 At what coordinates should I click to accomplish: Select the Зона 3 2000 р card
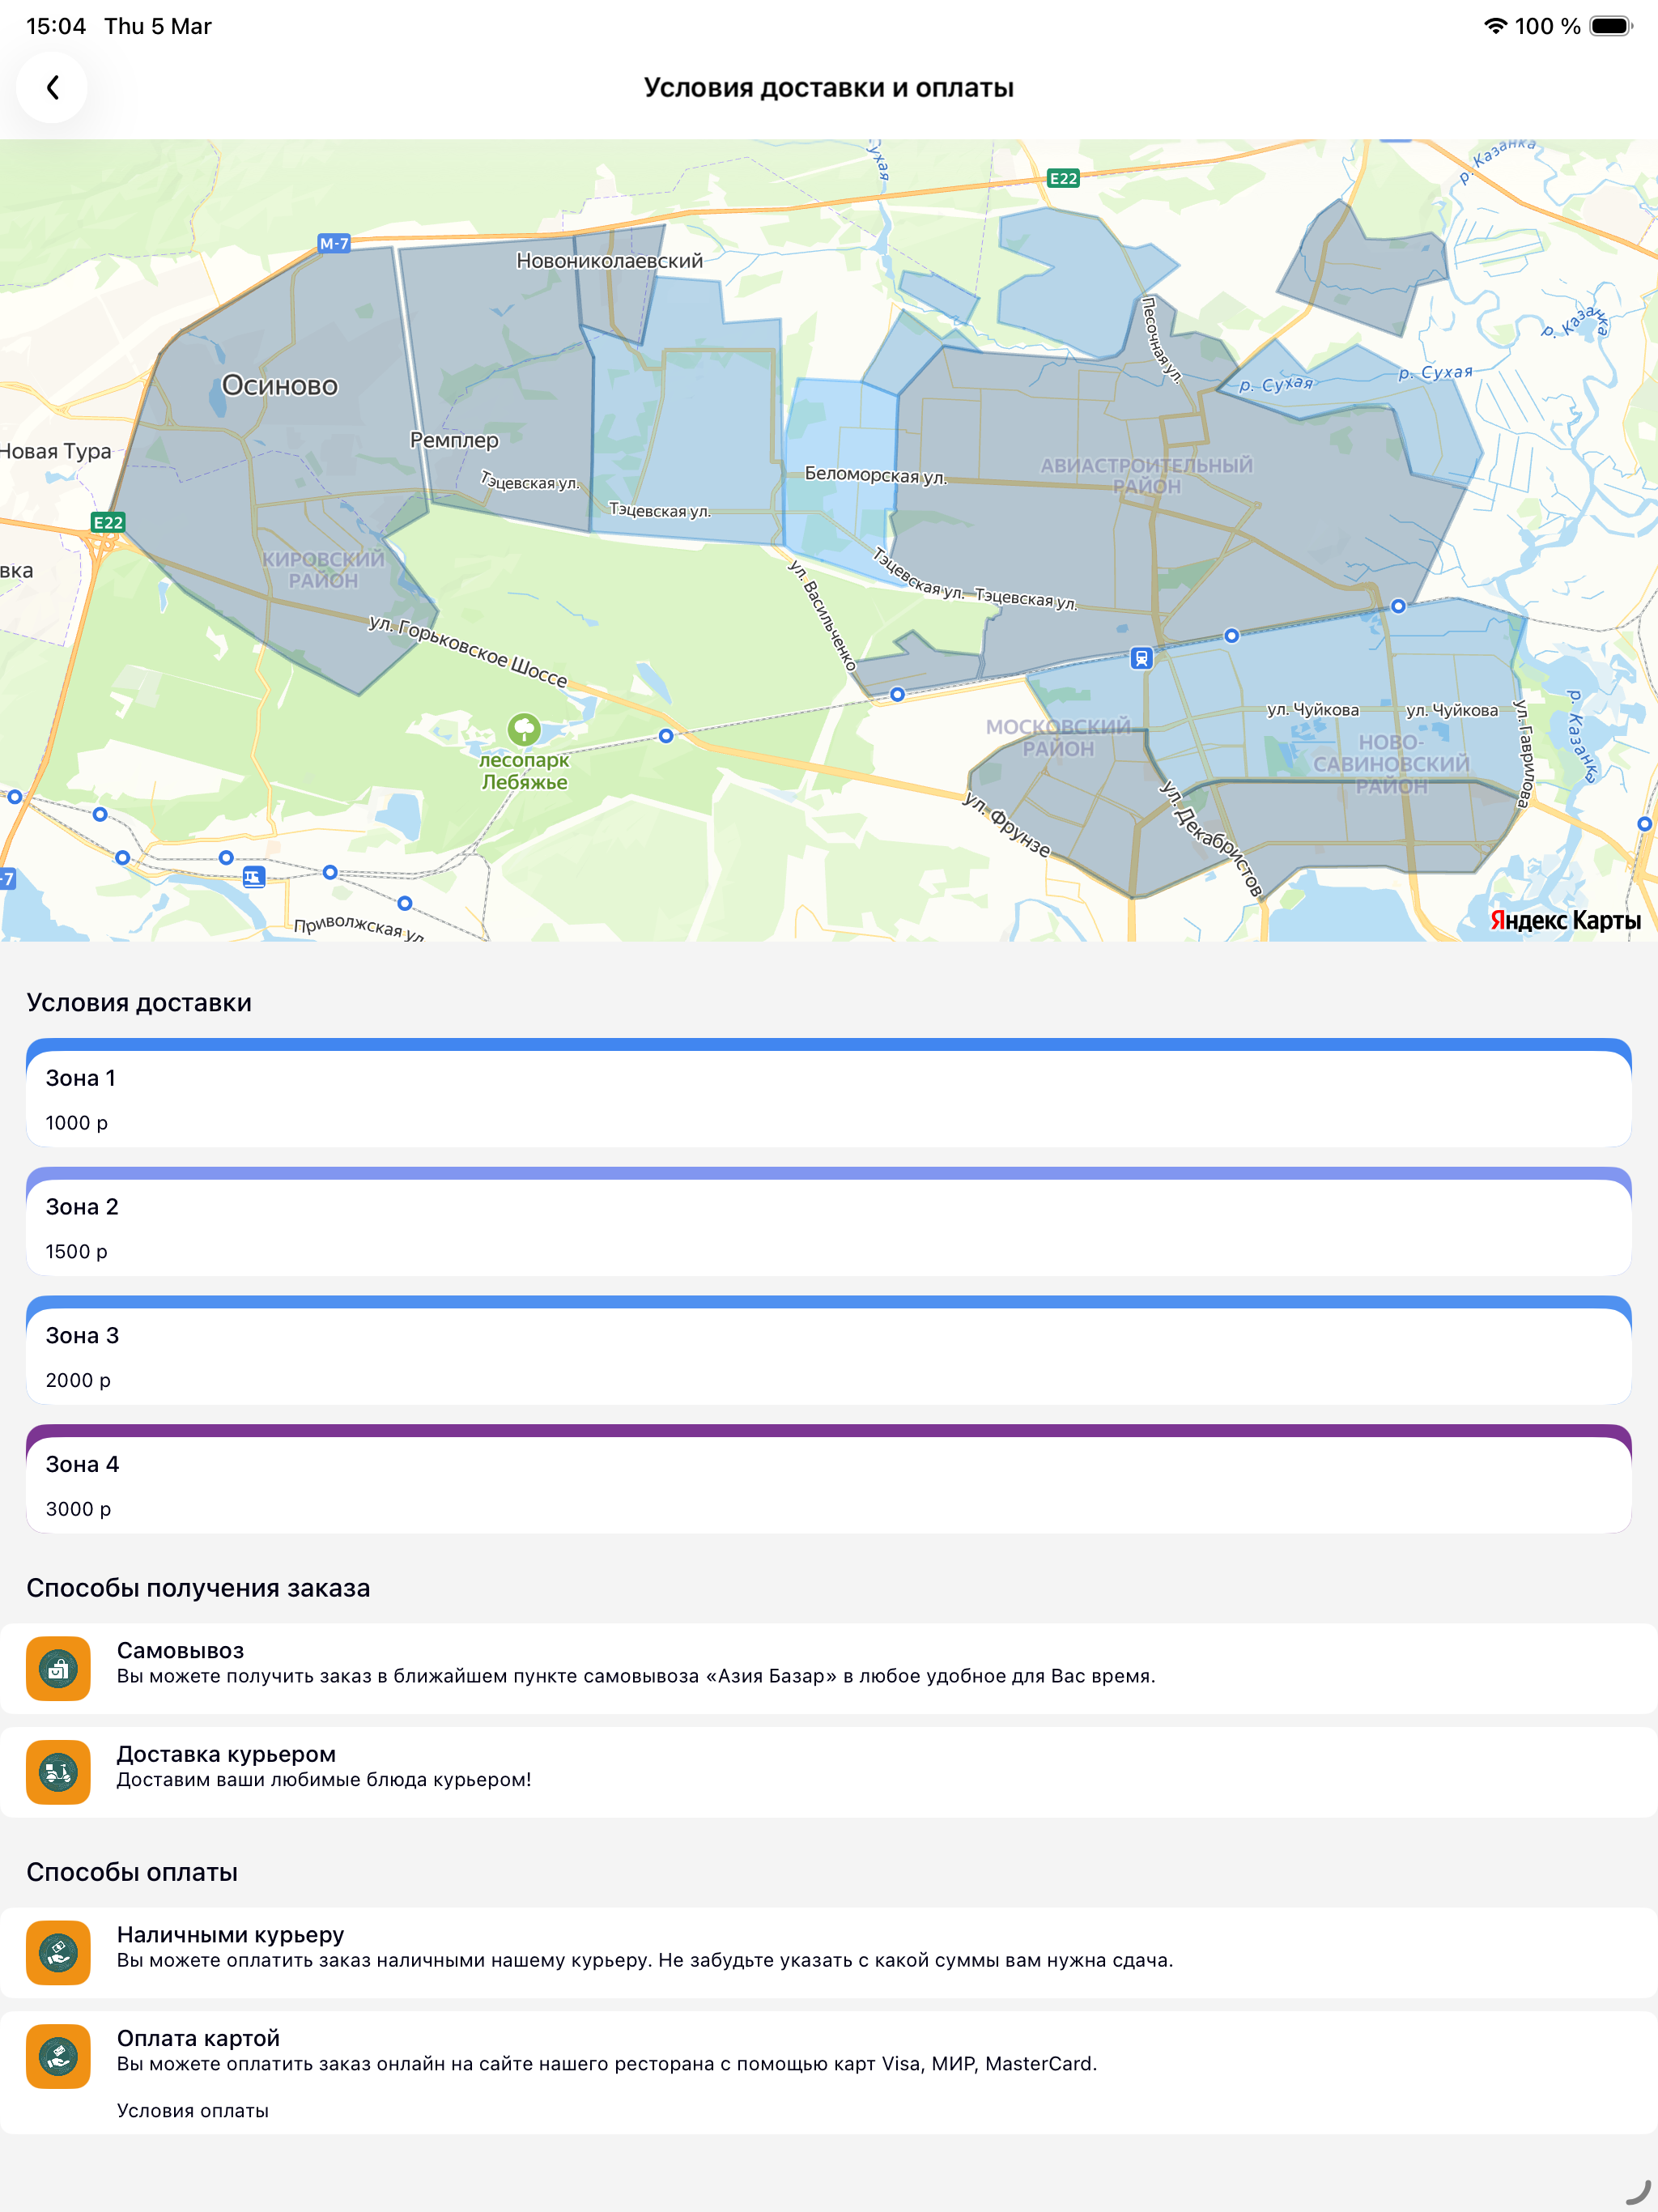[829, 1351]
